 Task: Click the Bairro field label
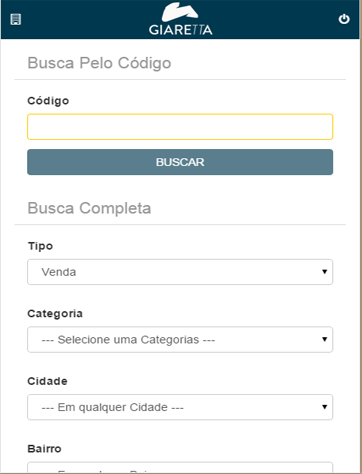click(44, 449)
